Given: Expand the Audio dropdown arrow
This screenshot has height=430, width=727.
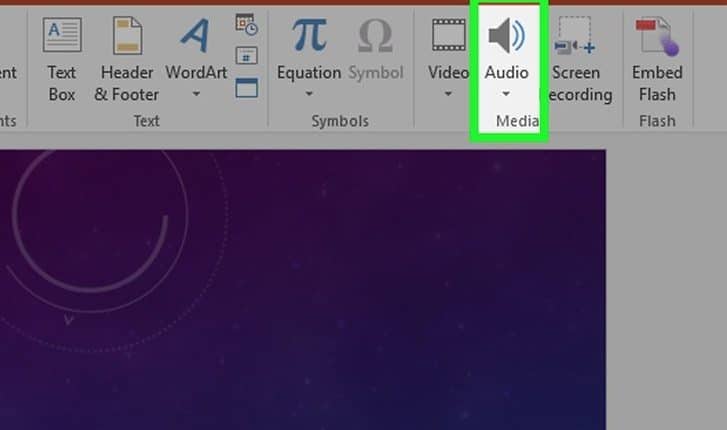Looking at the screenshot, I should click(x=506, y=94).
